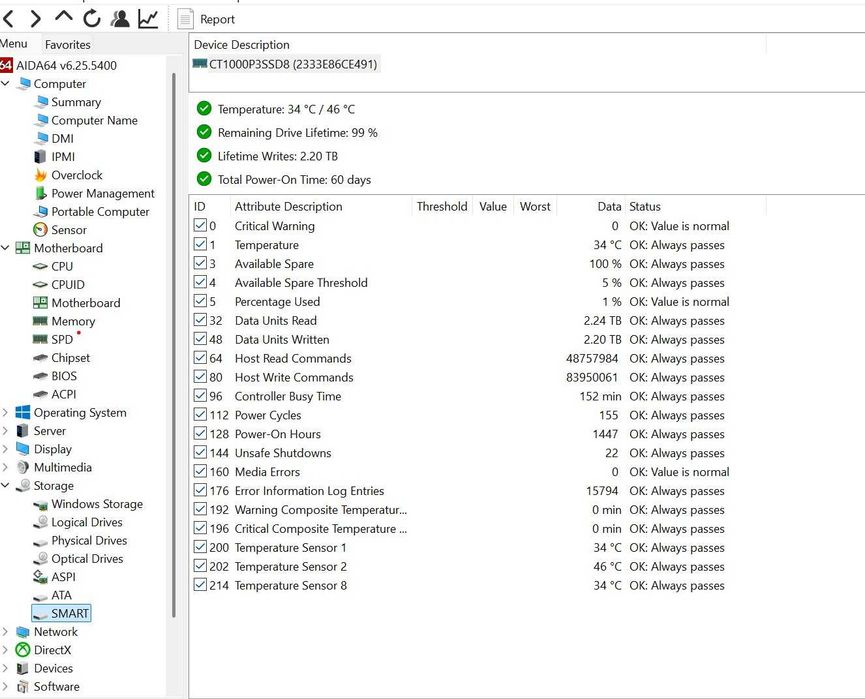This screenshot has height=699, width=865.
Task: Open the graph chart icon in the toolbar
Action: click(148, 19)
